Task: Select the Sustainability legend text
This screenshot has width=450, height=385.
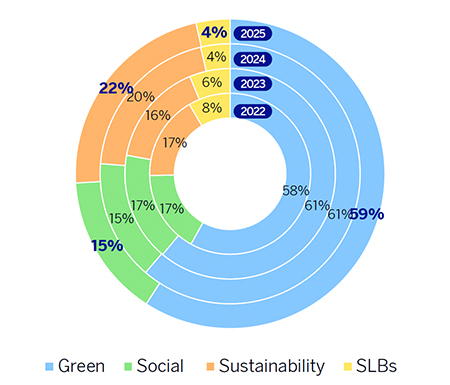Action: point(272,367)
